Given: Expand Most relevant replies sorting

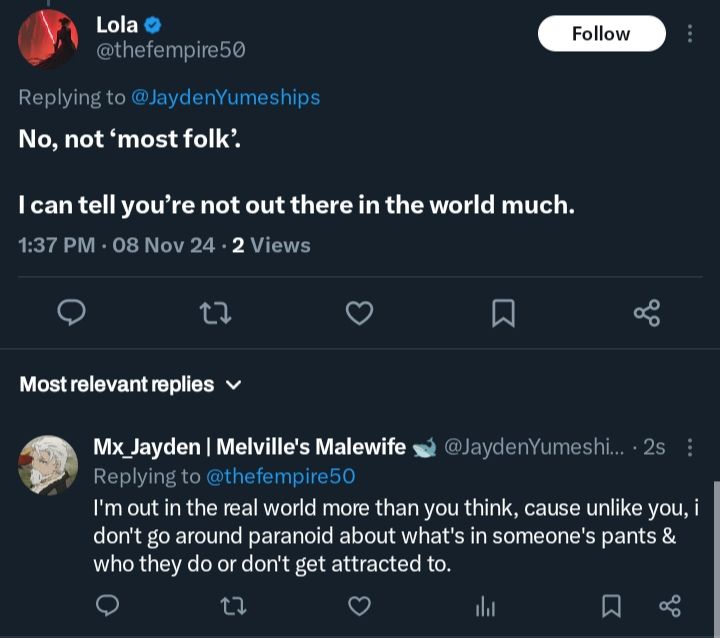Looking at the screenshot, I should 131,384.
